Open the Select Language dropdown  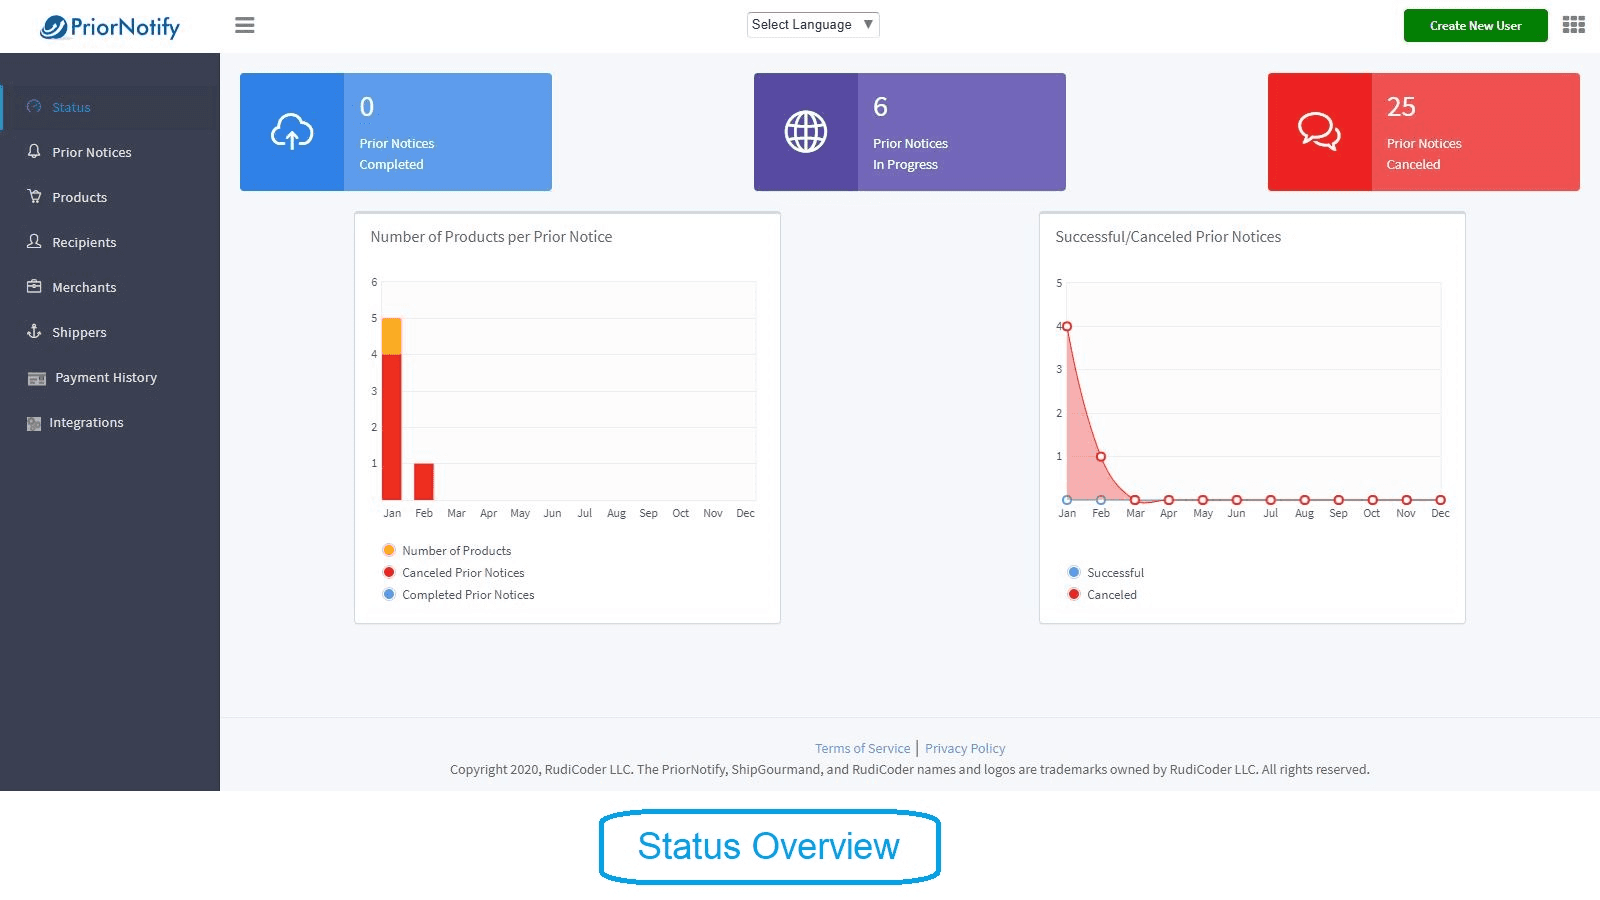click(x=812, y=24)
